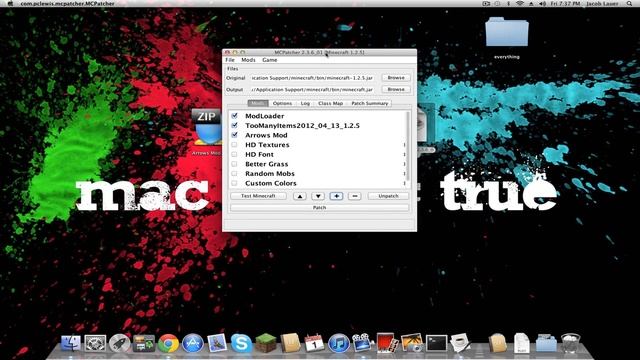Click the Original jar path field
Viewport: 640px width, 360px height.
point(312,78)
